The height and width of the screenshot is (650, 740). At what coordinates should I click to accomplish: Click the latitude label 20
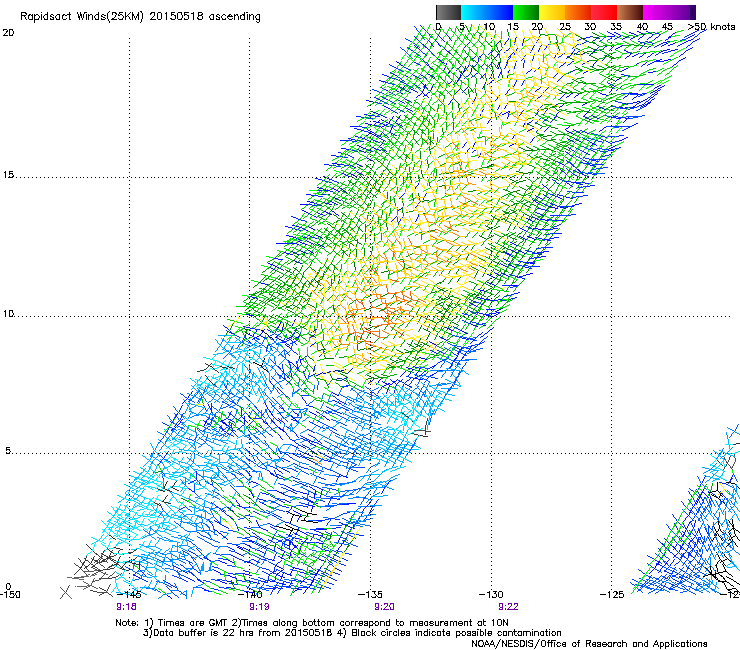point(8,33)
